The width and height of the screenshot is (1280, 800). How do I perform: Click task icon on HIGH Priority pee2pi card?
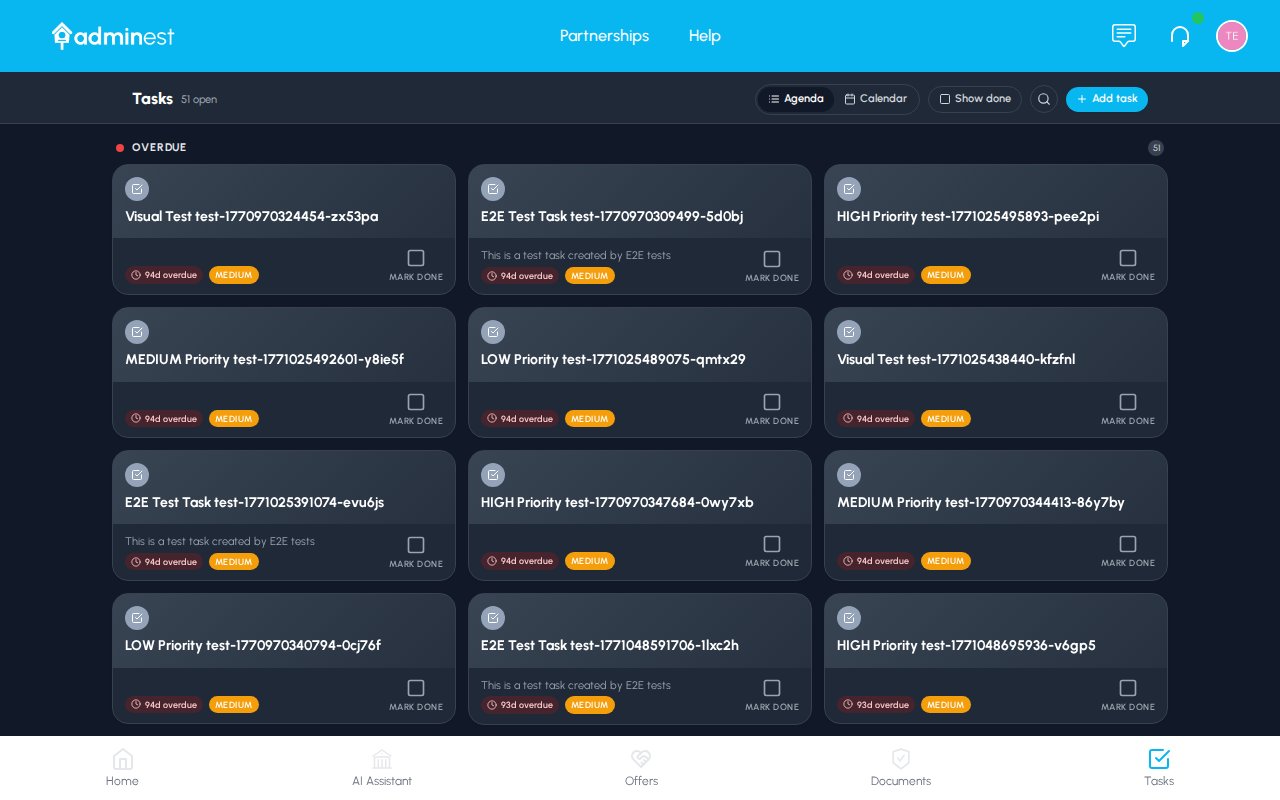[849, 189]
